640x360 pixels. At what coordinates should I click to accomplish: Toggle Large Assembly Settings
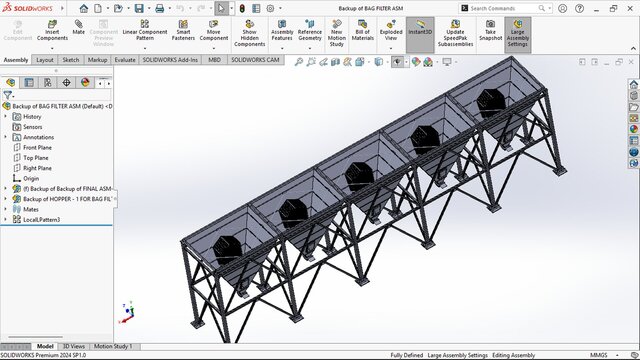[518, 34]
